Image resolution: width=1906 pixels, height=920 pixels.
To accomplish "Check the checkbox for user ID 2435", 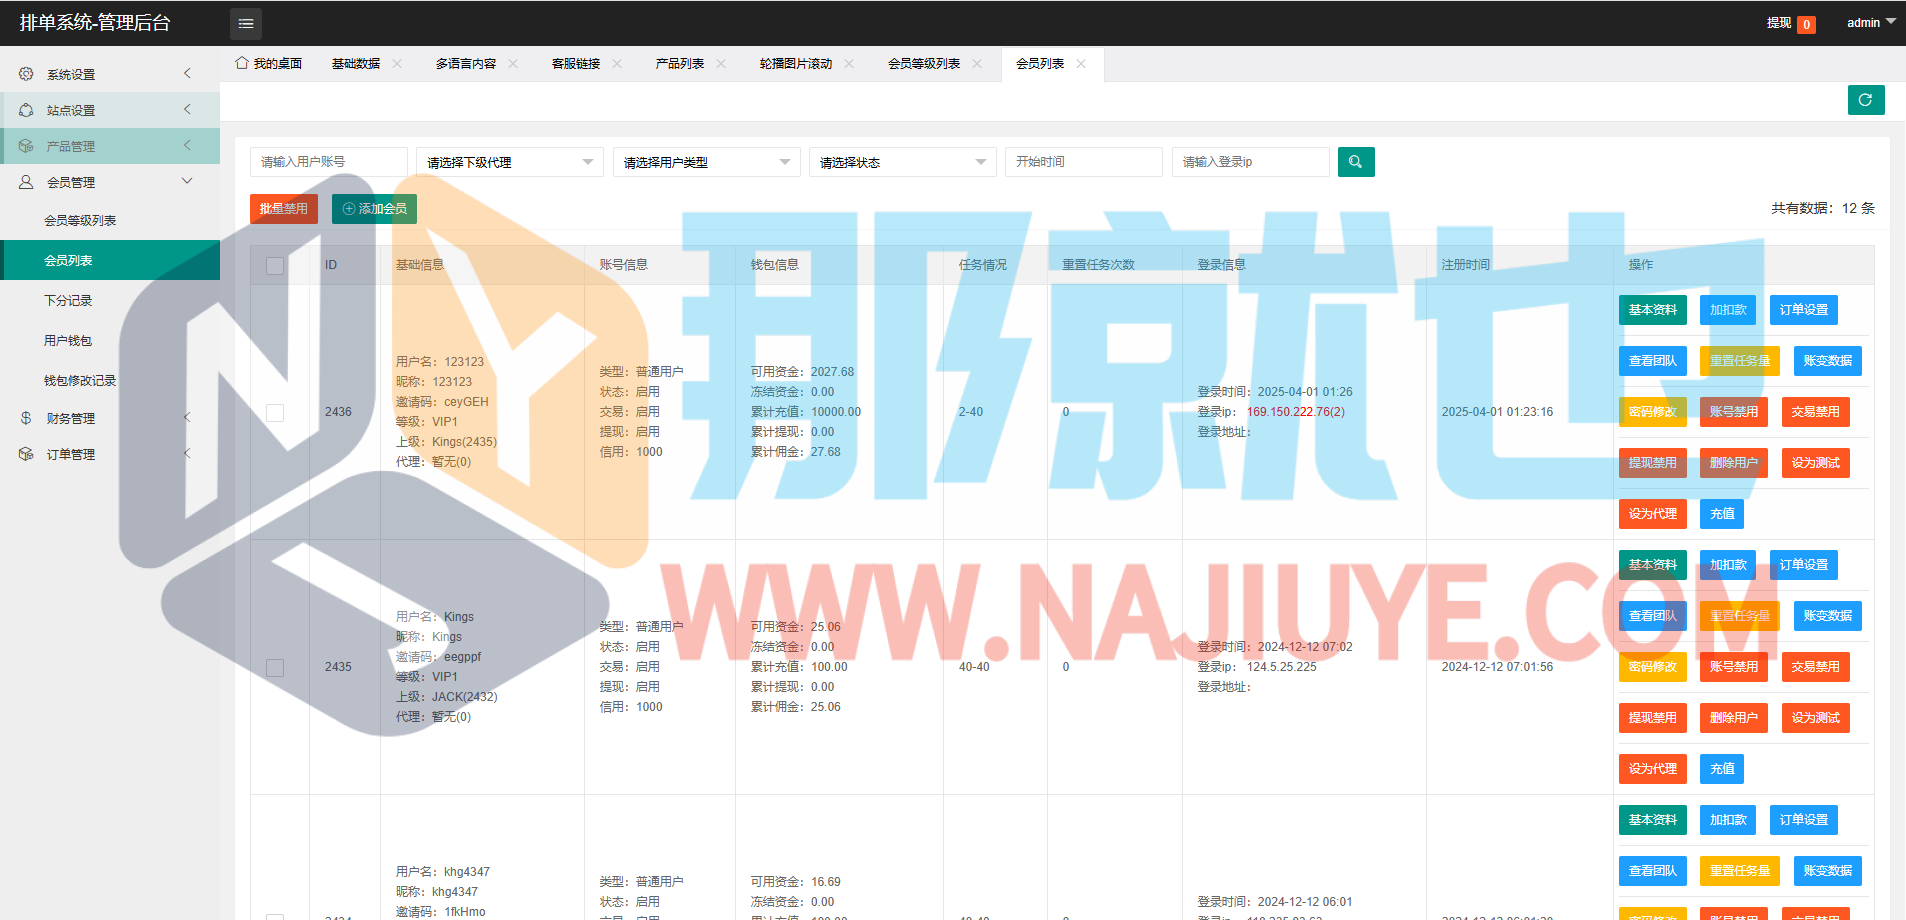I will coord(275,668).
